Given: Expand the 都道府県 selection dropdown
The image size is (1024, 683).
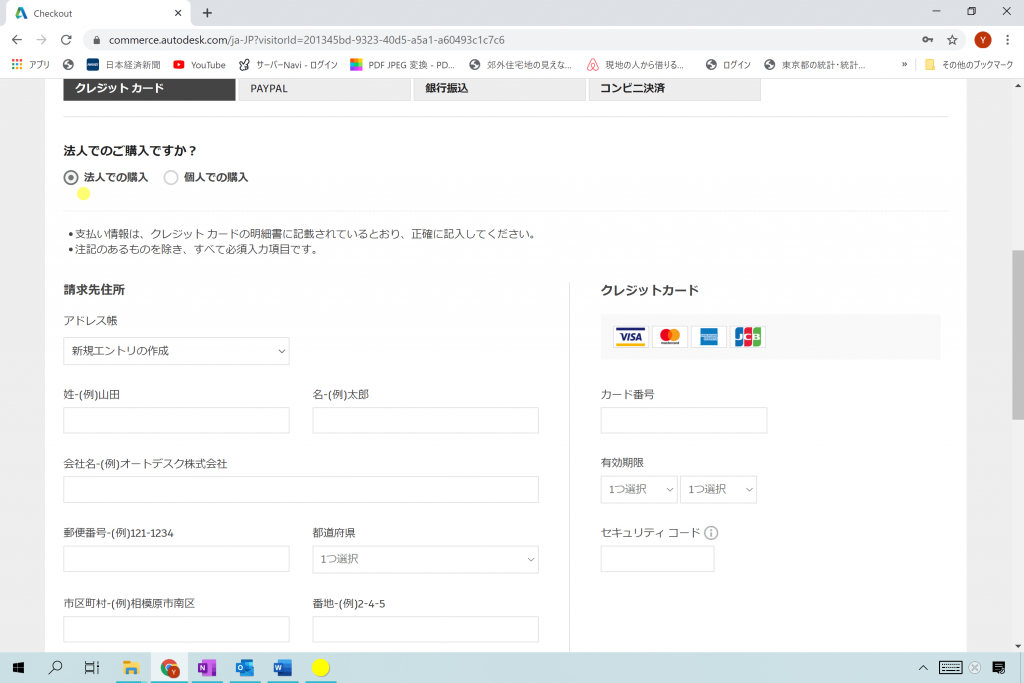Looking at the screenshot, I should [x=425, y=559].
